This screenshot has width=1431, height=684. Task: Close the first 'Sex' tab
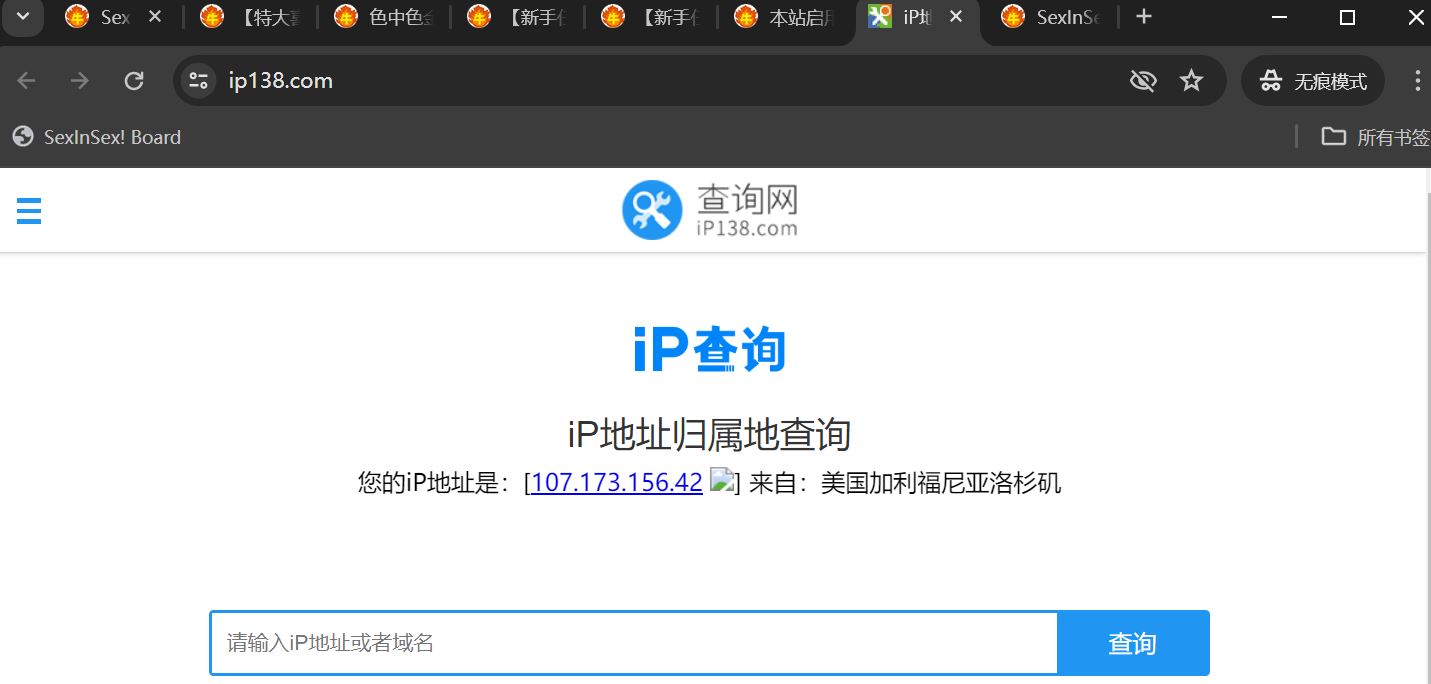pos(154,17)
